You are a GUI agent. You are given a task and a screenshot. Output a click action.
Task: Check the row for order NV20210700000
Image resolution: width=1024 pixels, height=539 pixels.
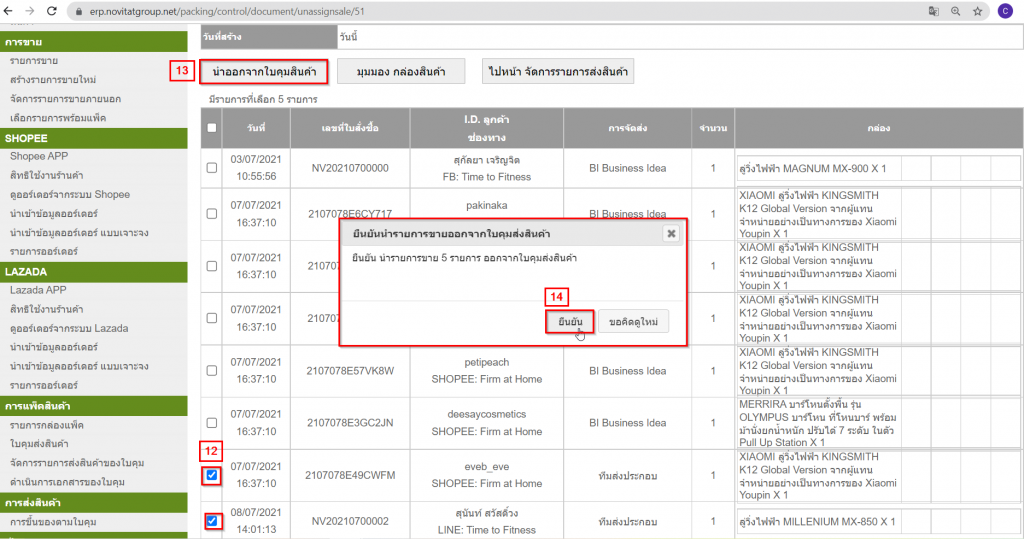tap(212, 168)
